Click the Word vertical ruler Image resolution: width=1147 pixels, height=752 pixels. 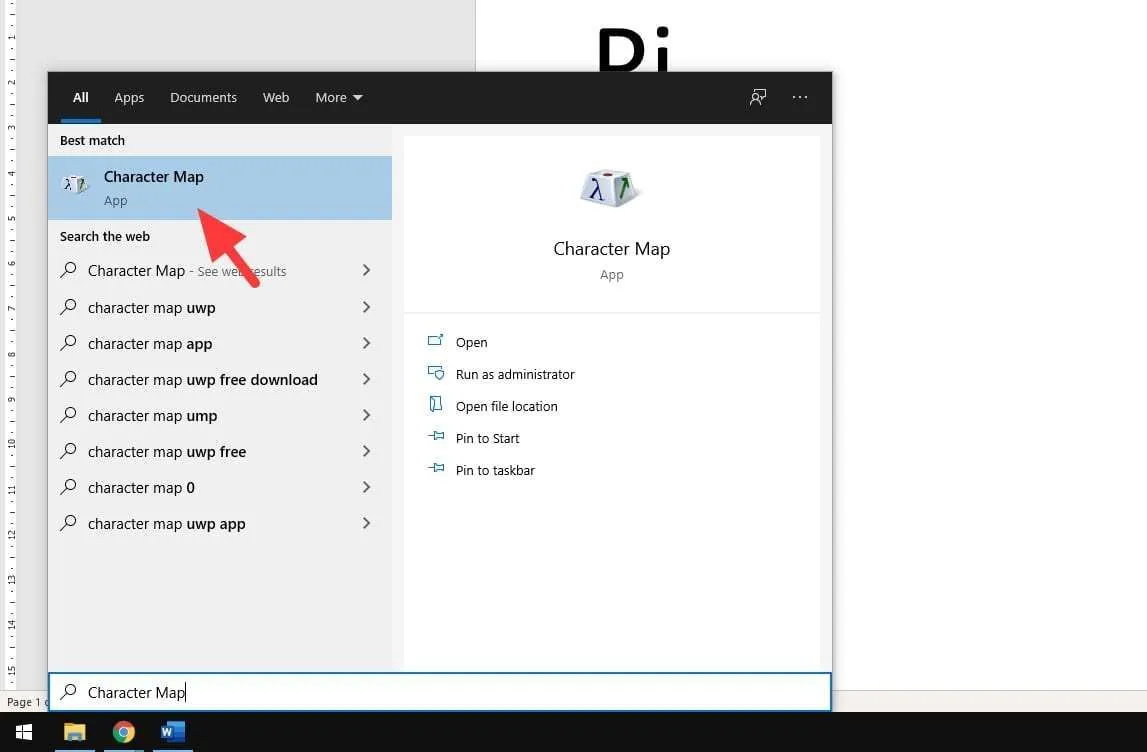(x=11, y=344)
